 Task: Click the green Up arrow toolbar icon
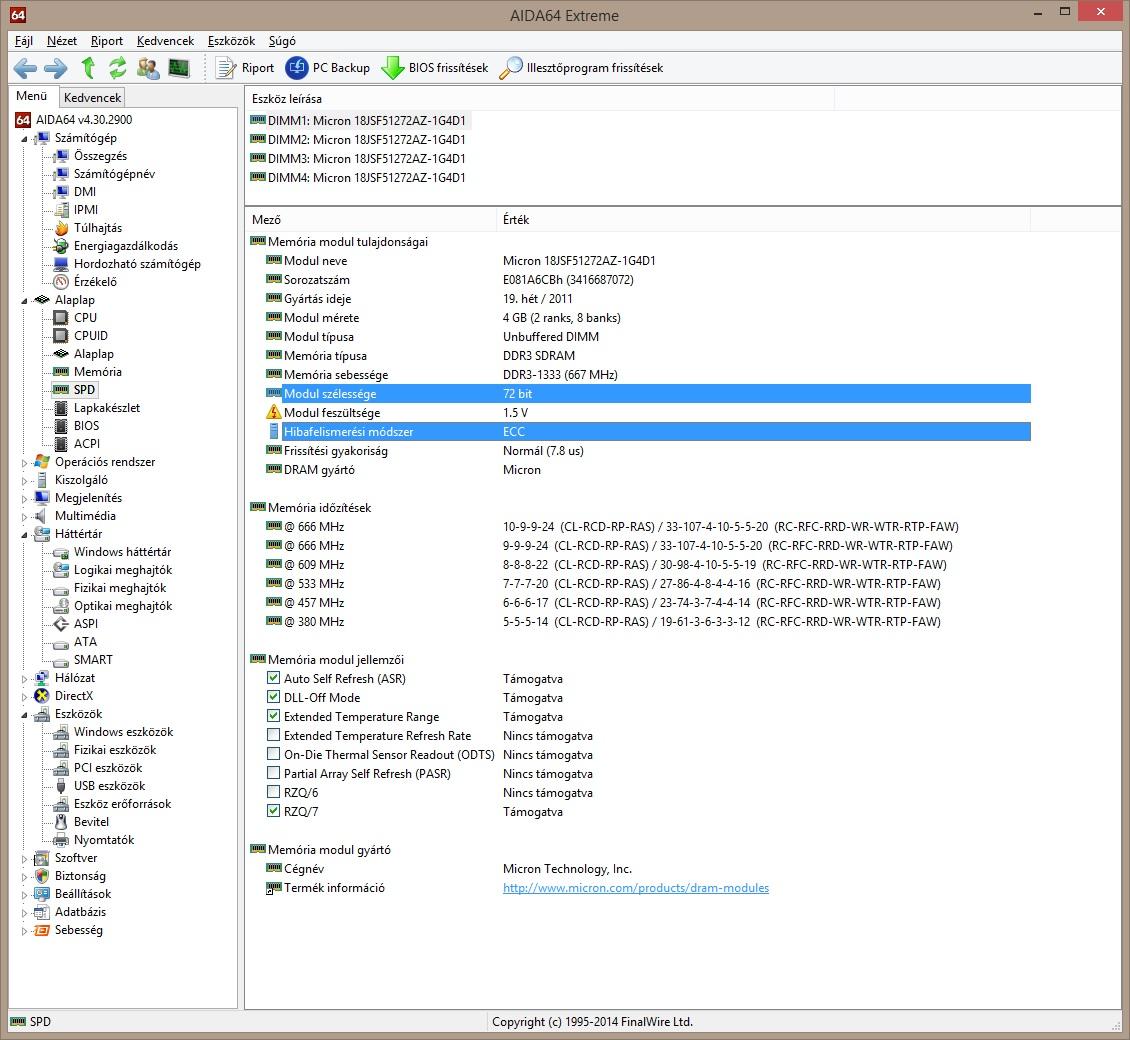click(x=88, y=68)
